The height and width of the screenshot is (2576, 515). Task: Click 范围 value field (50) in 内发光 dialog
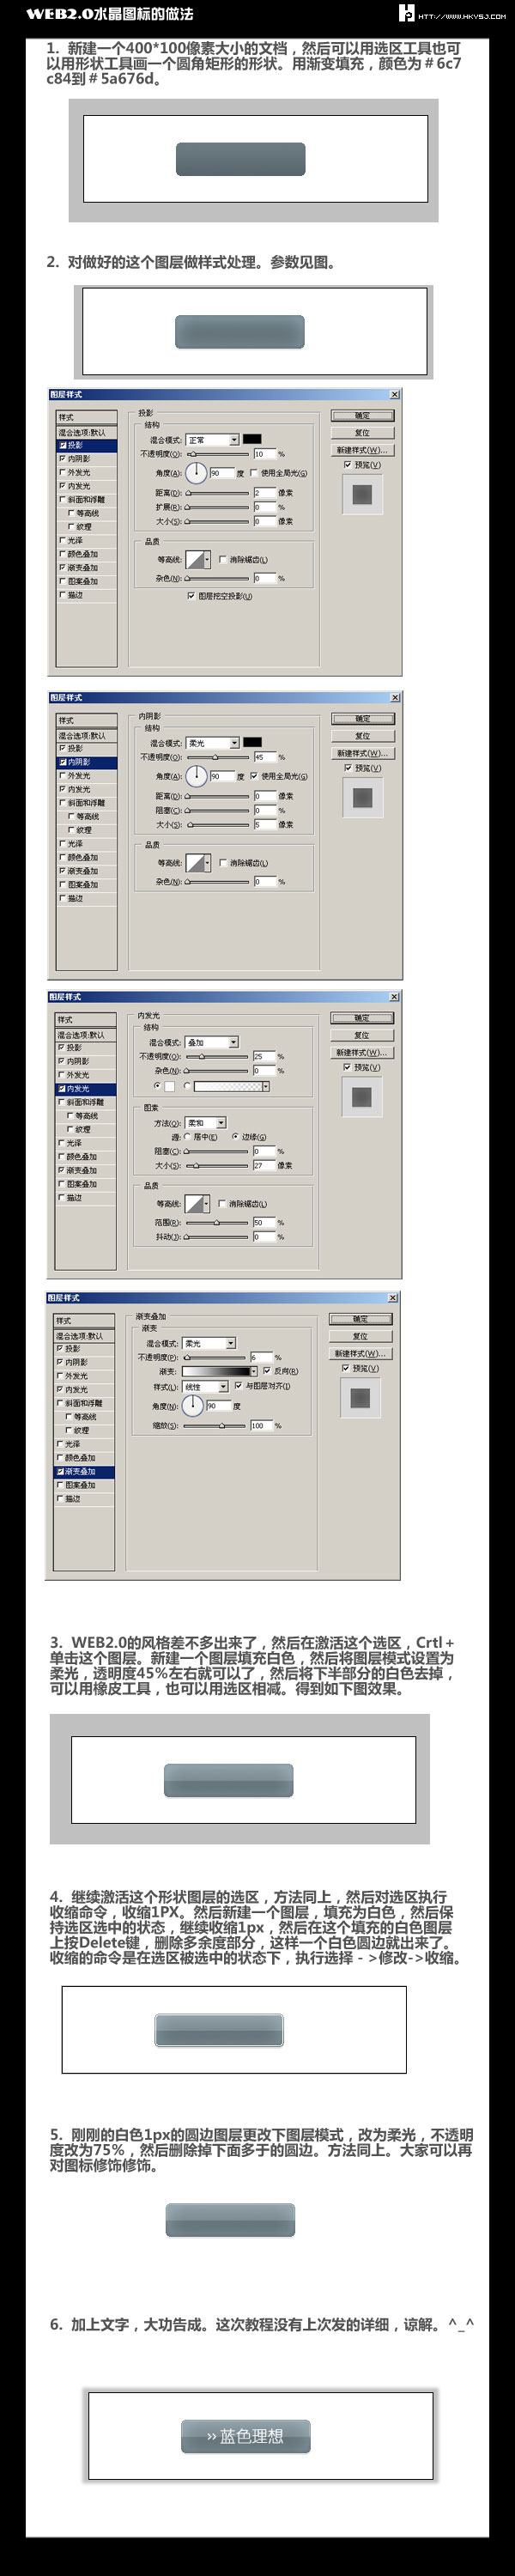(263, 1222)
